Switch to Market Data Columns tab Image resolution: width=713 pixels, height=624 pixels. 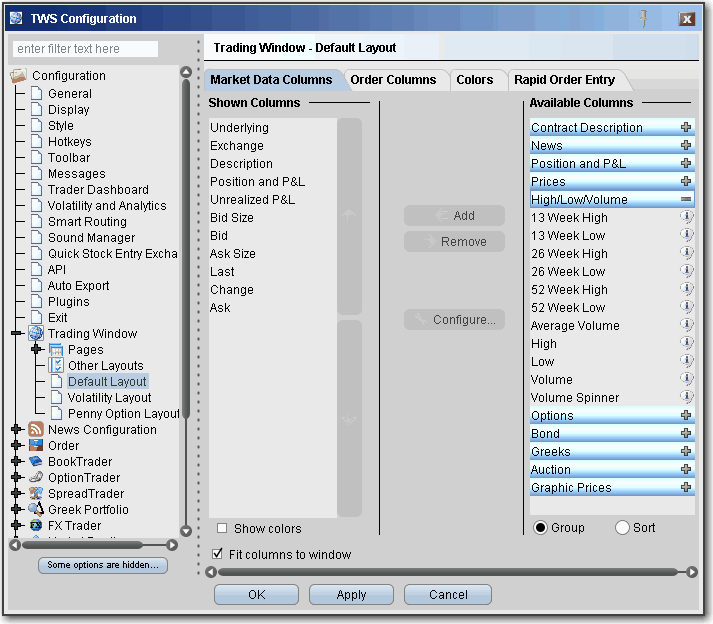[x=271, y=80]
